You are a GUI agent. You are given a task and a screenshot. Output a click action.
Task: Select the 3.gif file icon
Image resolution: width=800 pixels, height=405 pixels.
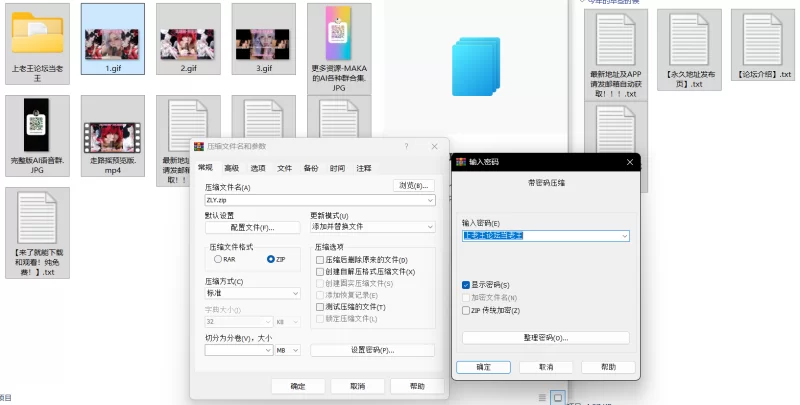[264, 33]
